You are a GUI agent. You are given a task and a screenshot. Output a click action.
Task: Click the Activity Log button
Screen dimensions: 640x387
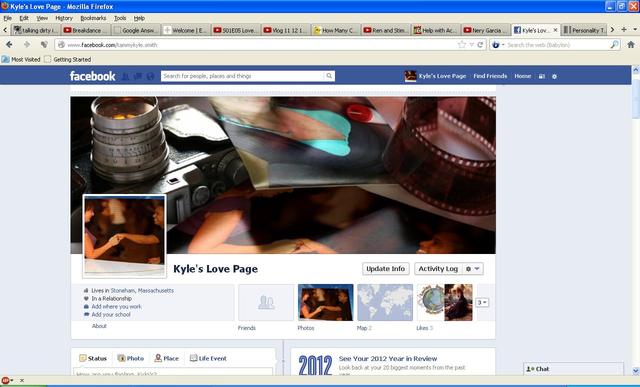point(438,269)
